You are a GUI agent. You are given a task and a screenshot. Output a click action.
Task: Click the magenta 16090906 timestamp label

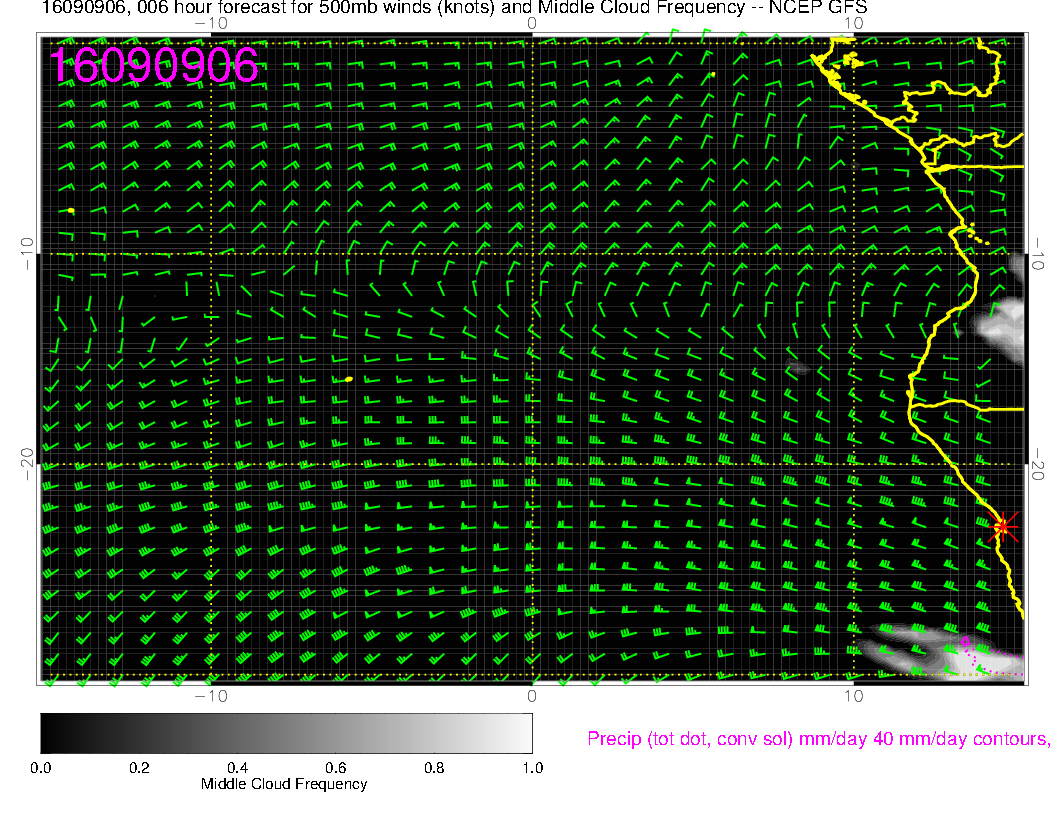154,65
